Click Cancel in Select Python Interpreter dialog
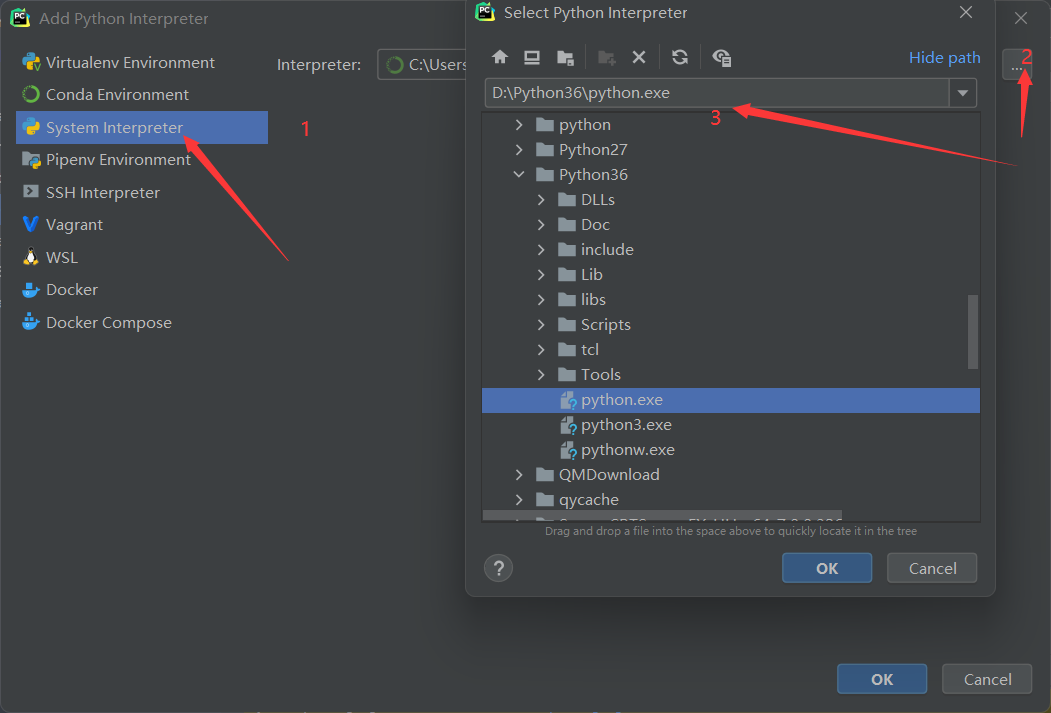The height and width of the screenshot is (713, 1051). click(x=932, y=568)
